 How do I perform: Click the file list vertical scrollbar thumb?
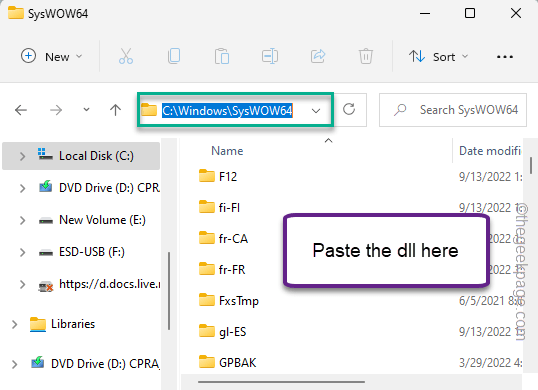coord(530,164)
